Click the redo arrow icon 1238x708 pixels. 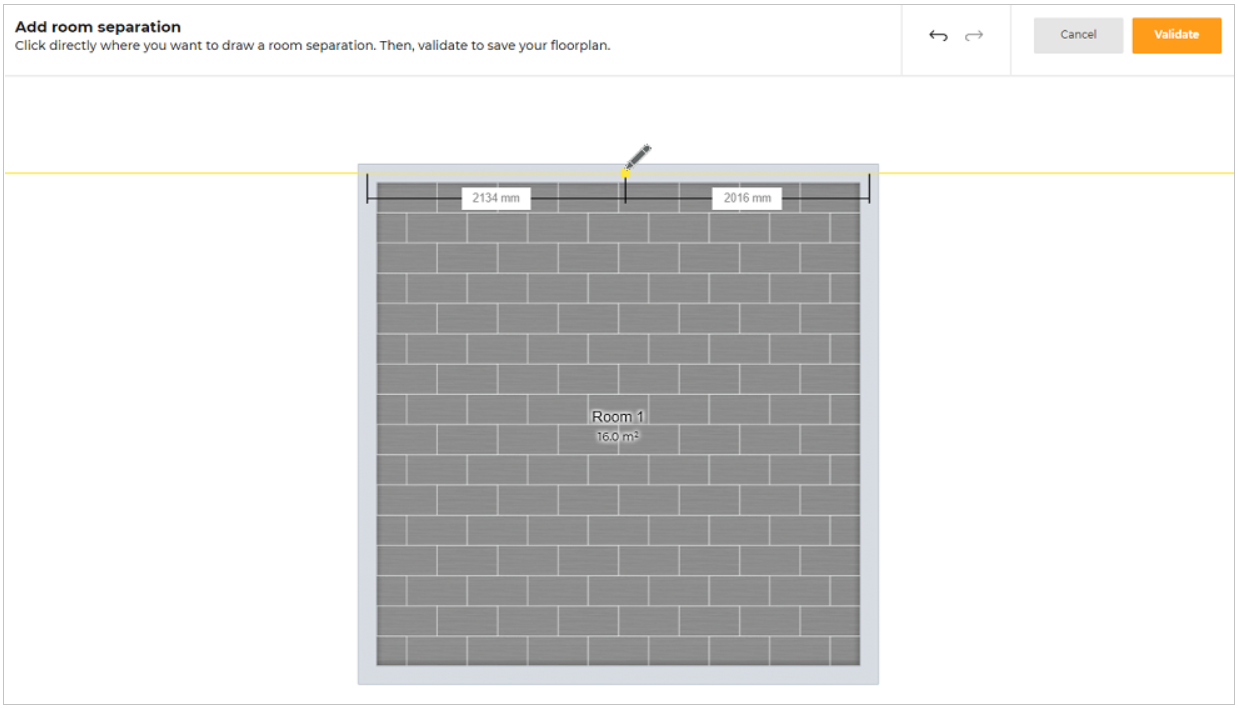point(974,36)
